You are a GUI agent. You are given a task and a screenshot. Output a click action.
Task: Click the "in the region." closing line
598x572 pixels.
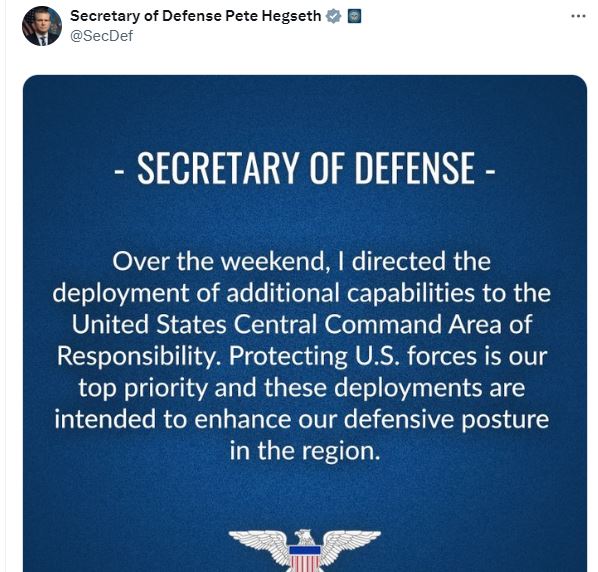305,451
